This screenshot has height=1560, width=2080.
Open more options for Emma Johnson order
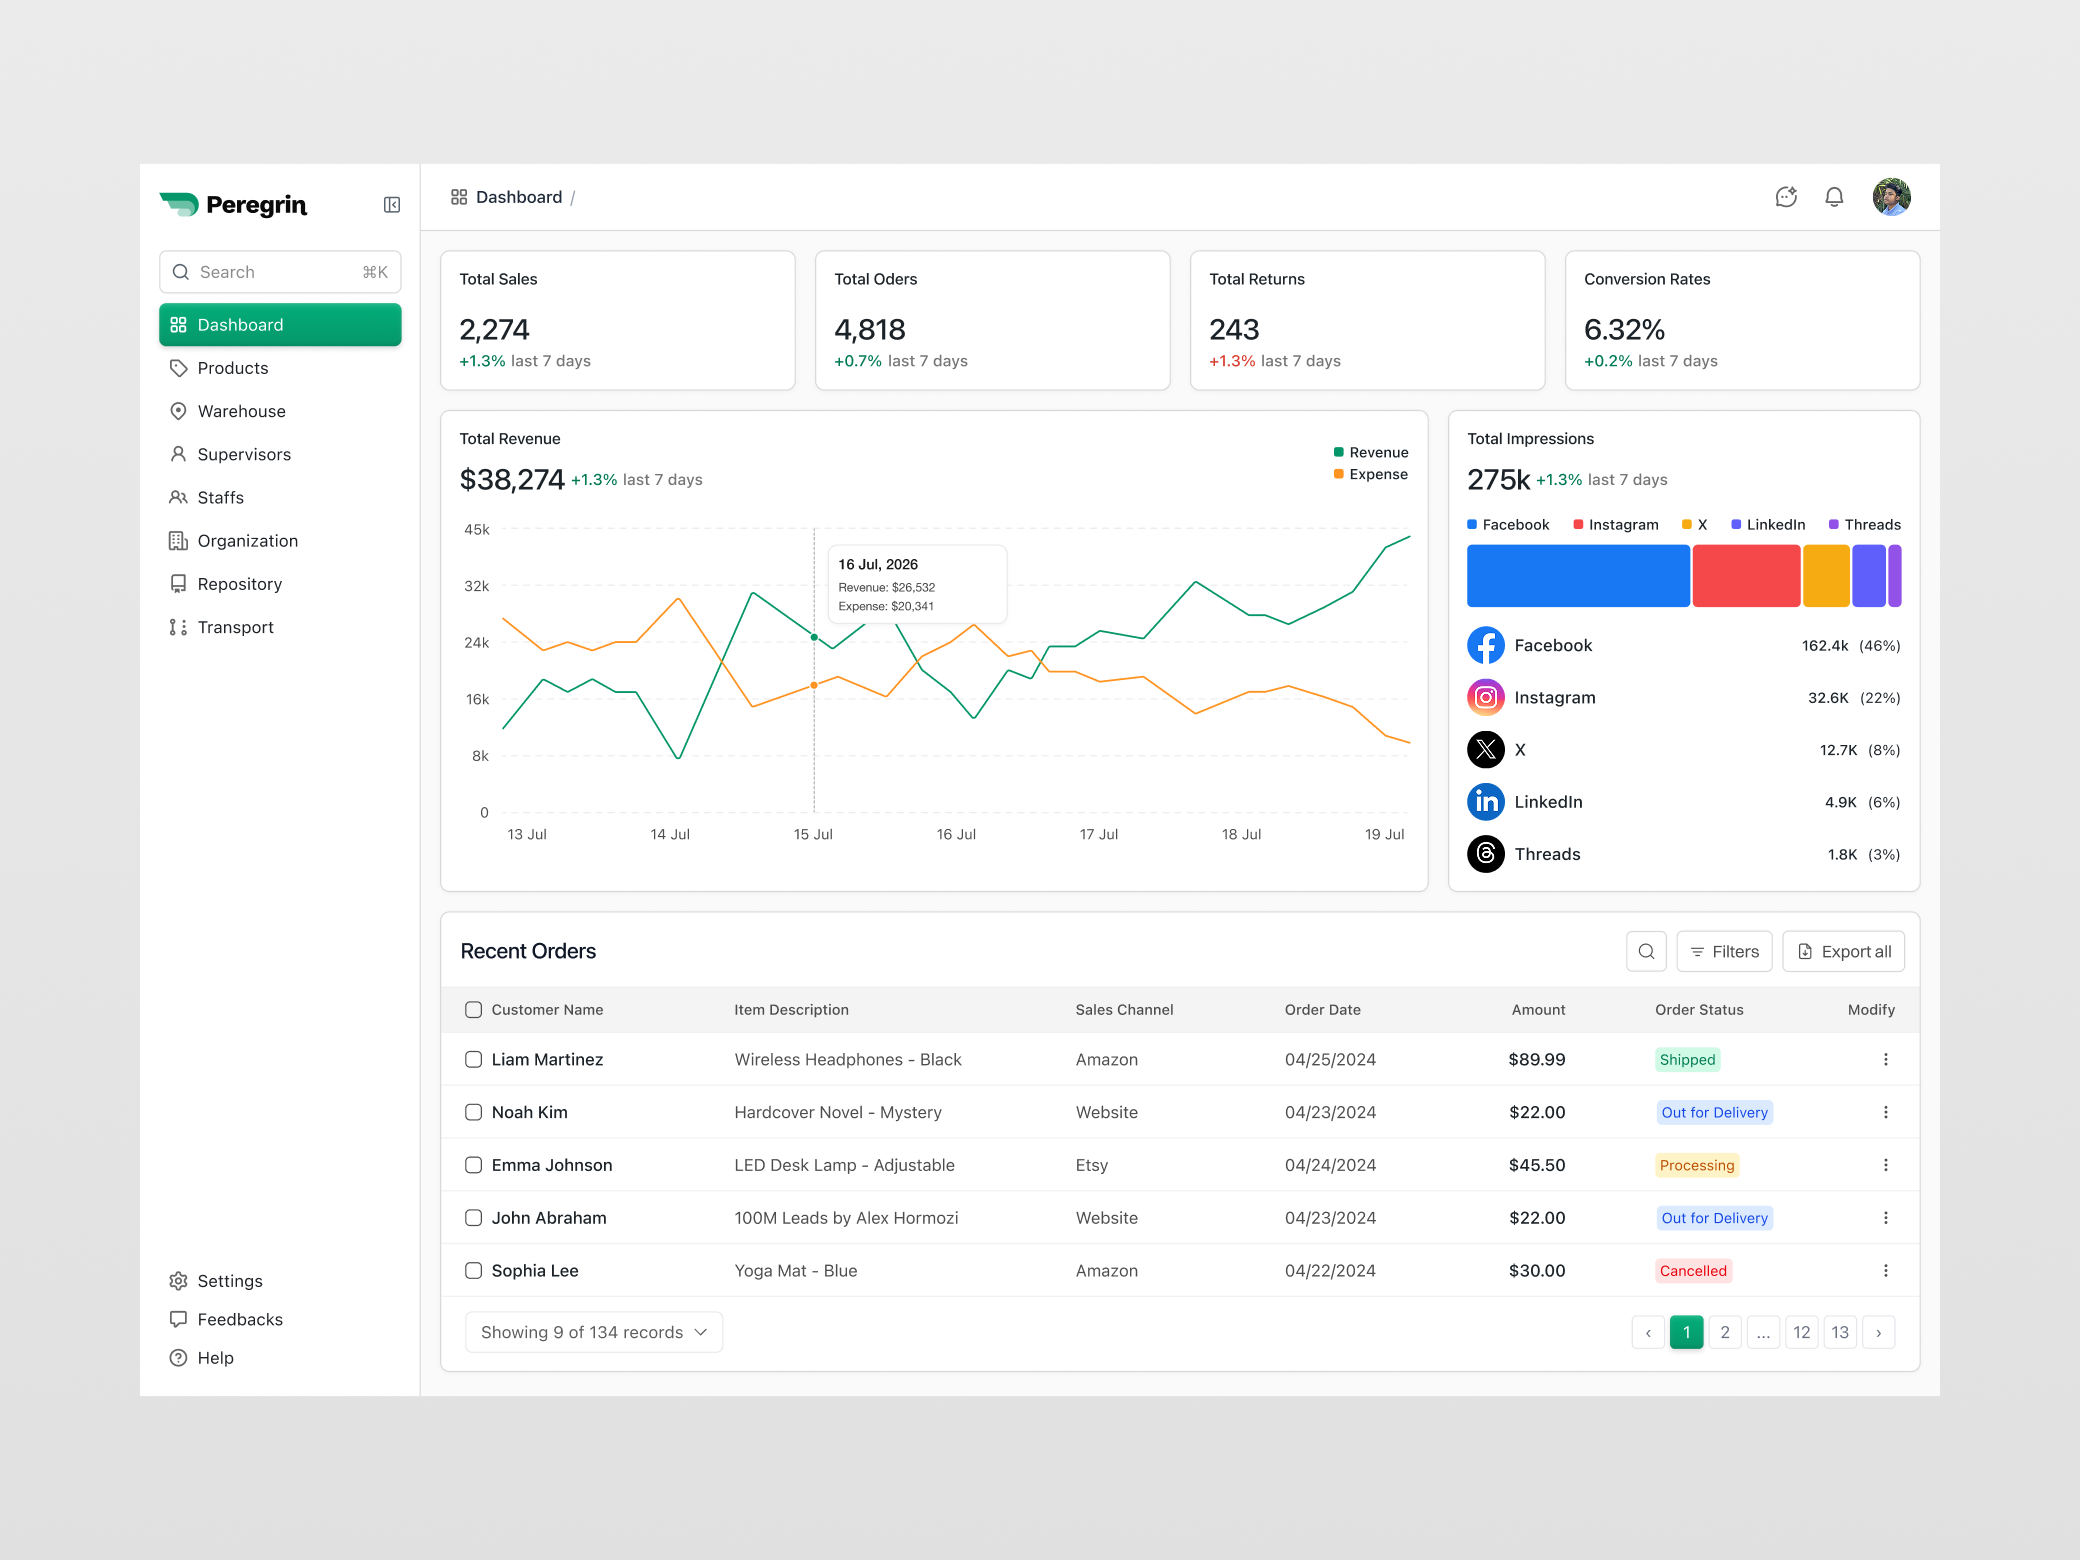(1886, 1165)
